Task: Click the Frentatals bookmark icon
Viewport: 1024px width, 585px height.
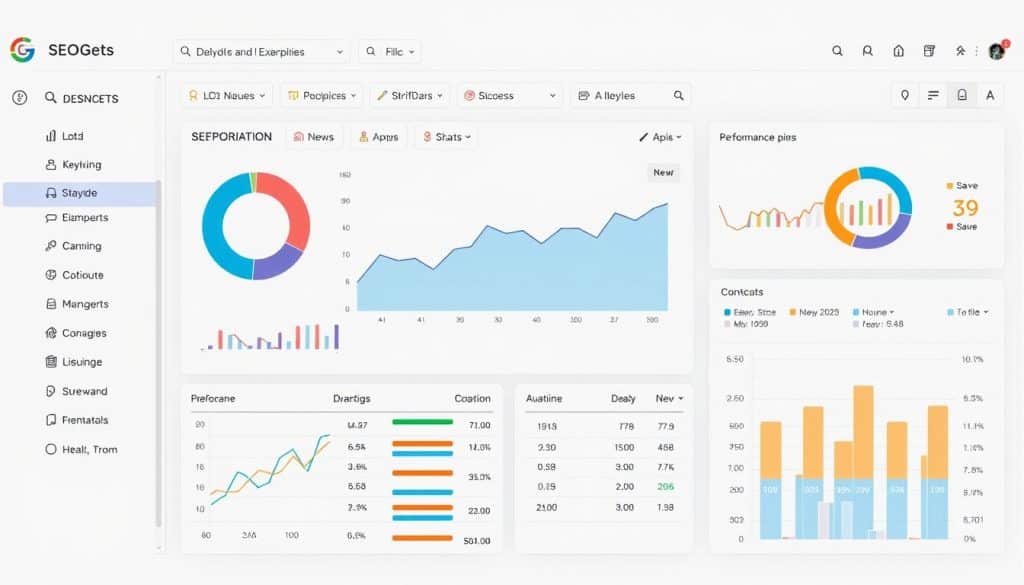Action: click(x=51, y=420)
